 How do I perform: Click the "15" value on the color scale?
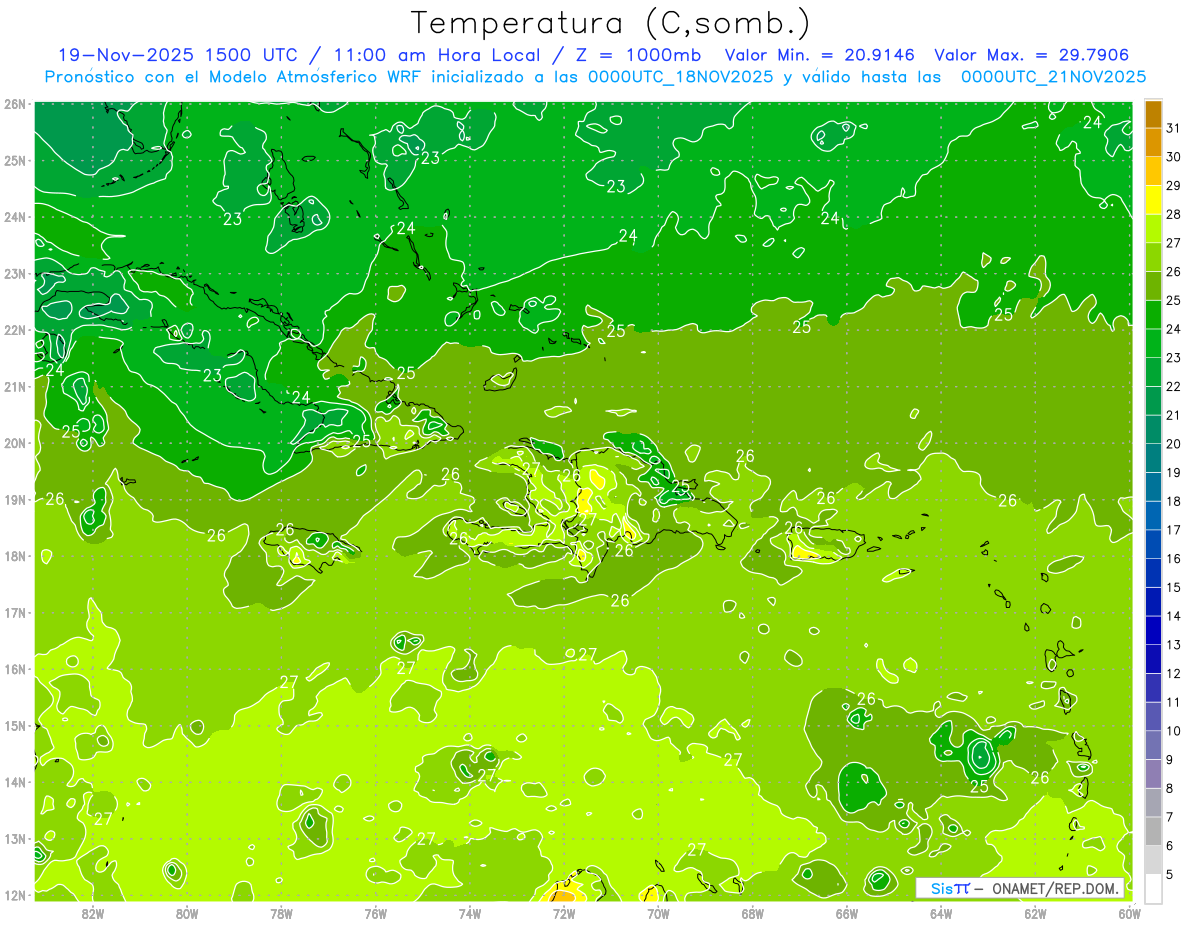pyautogui.click(x=1173, y=587)
